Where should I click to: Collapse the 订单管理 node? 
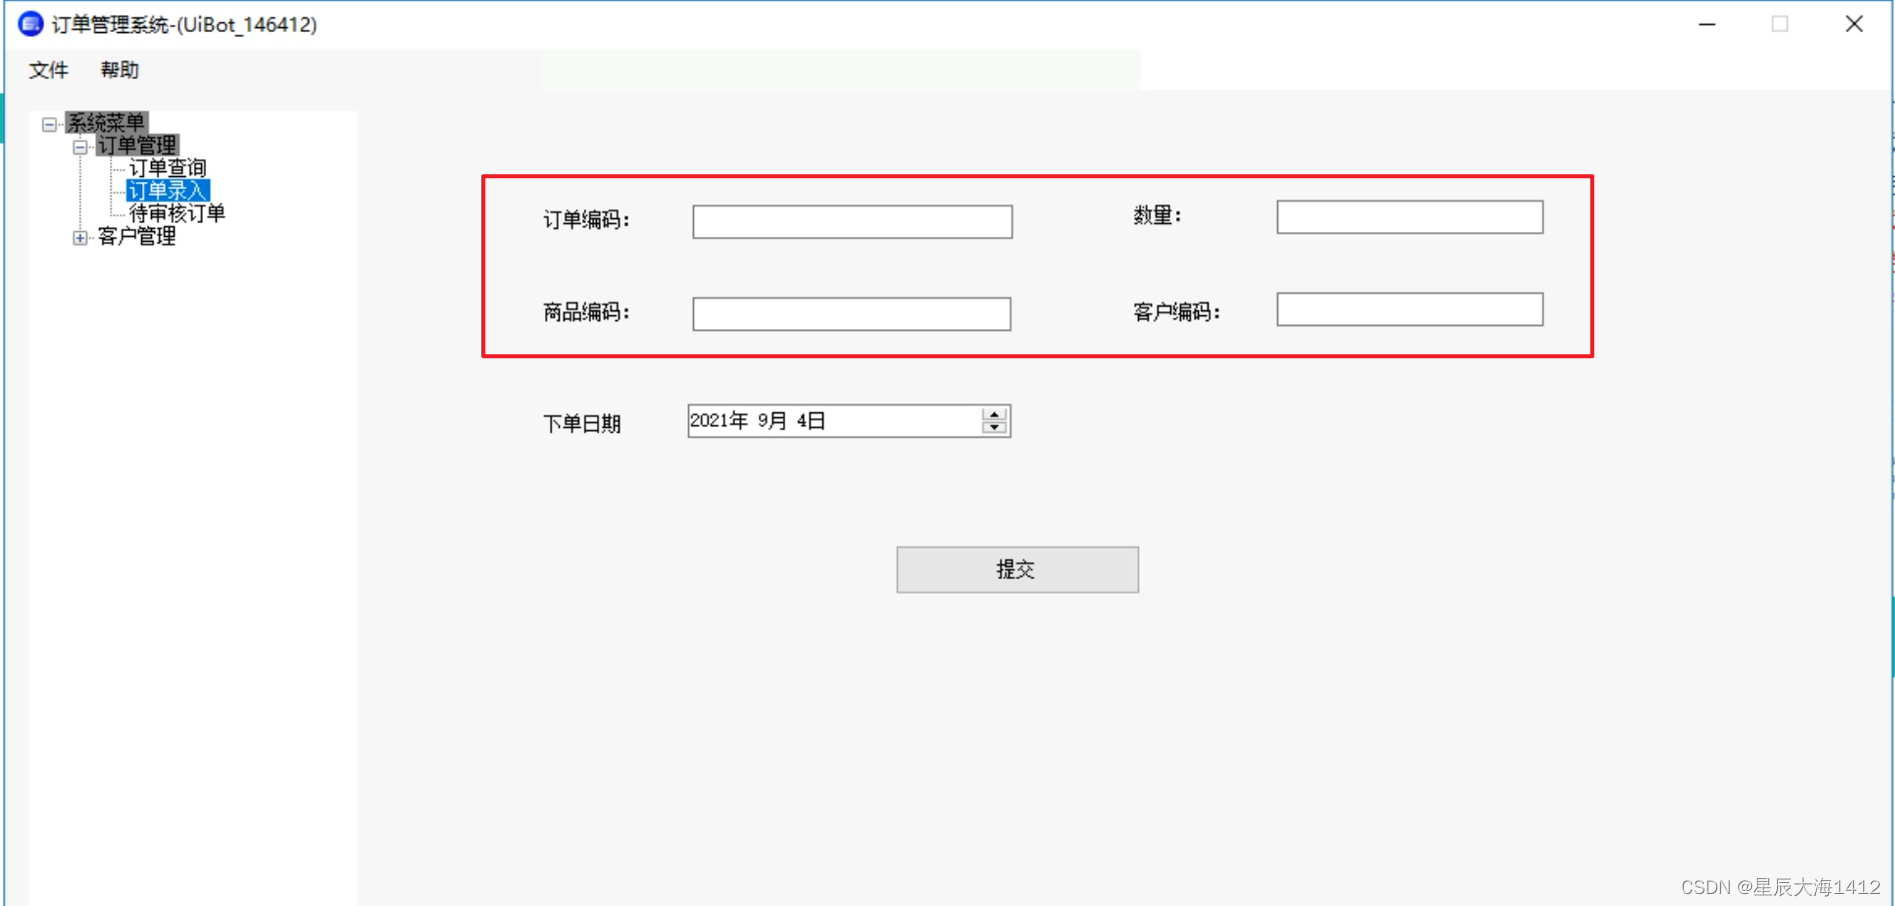(79, 145)
